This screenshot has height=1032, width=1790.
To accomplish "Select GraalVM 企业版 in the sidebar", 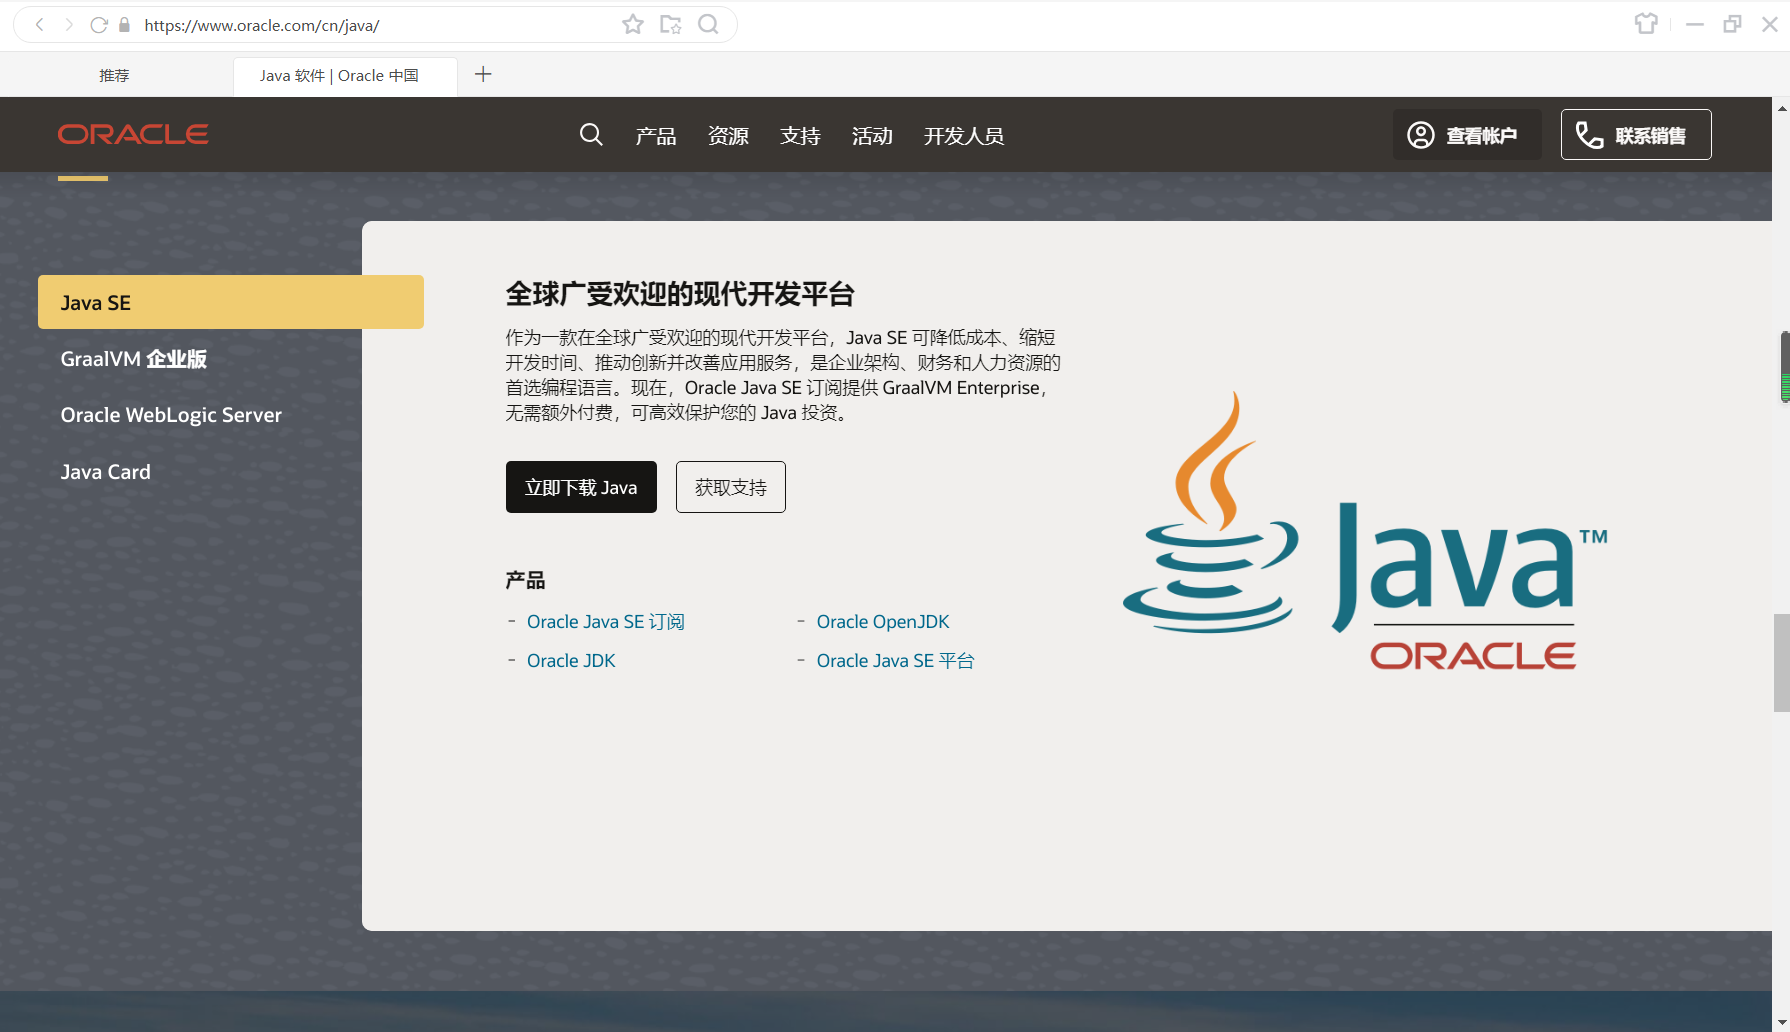I will pos(134,359).
